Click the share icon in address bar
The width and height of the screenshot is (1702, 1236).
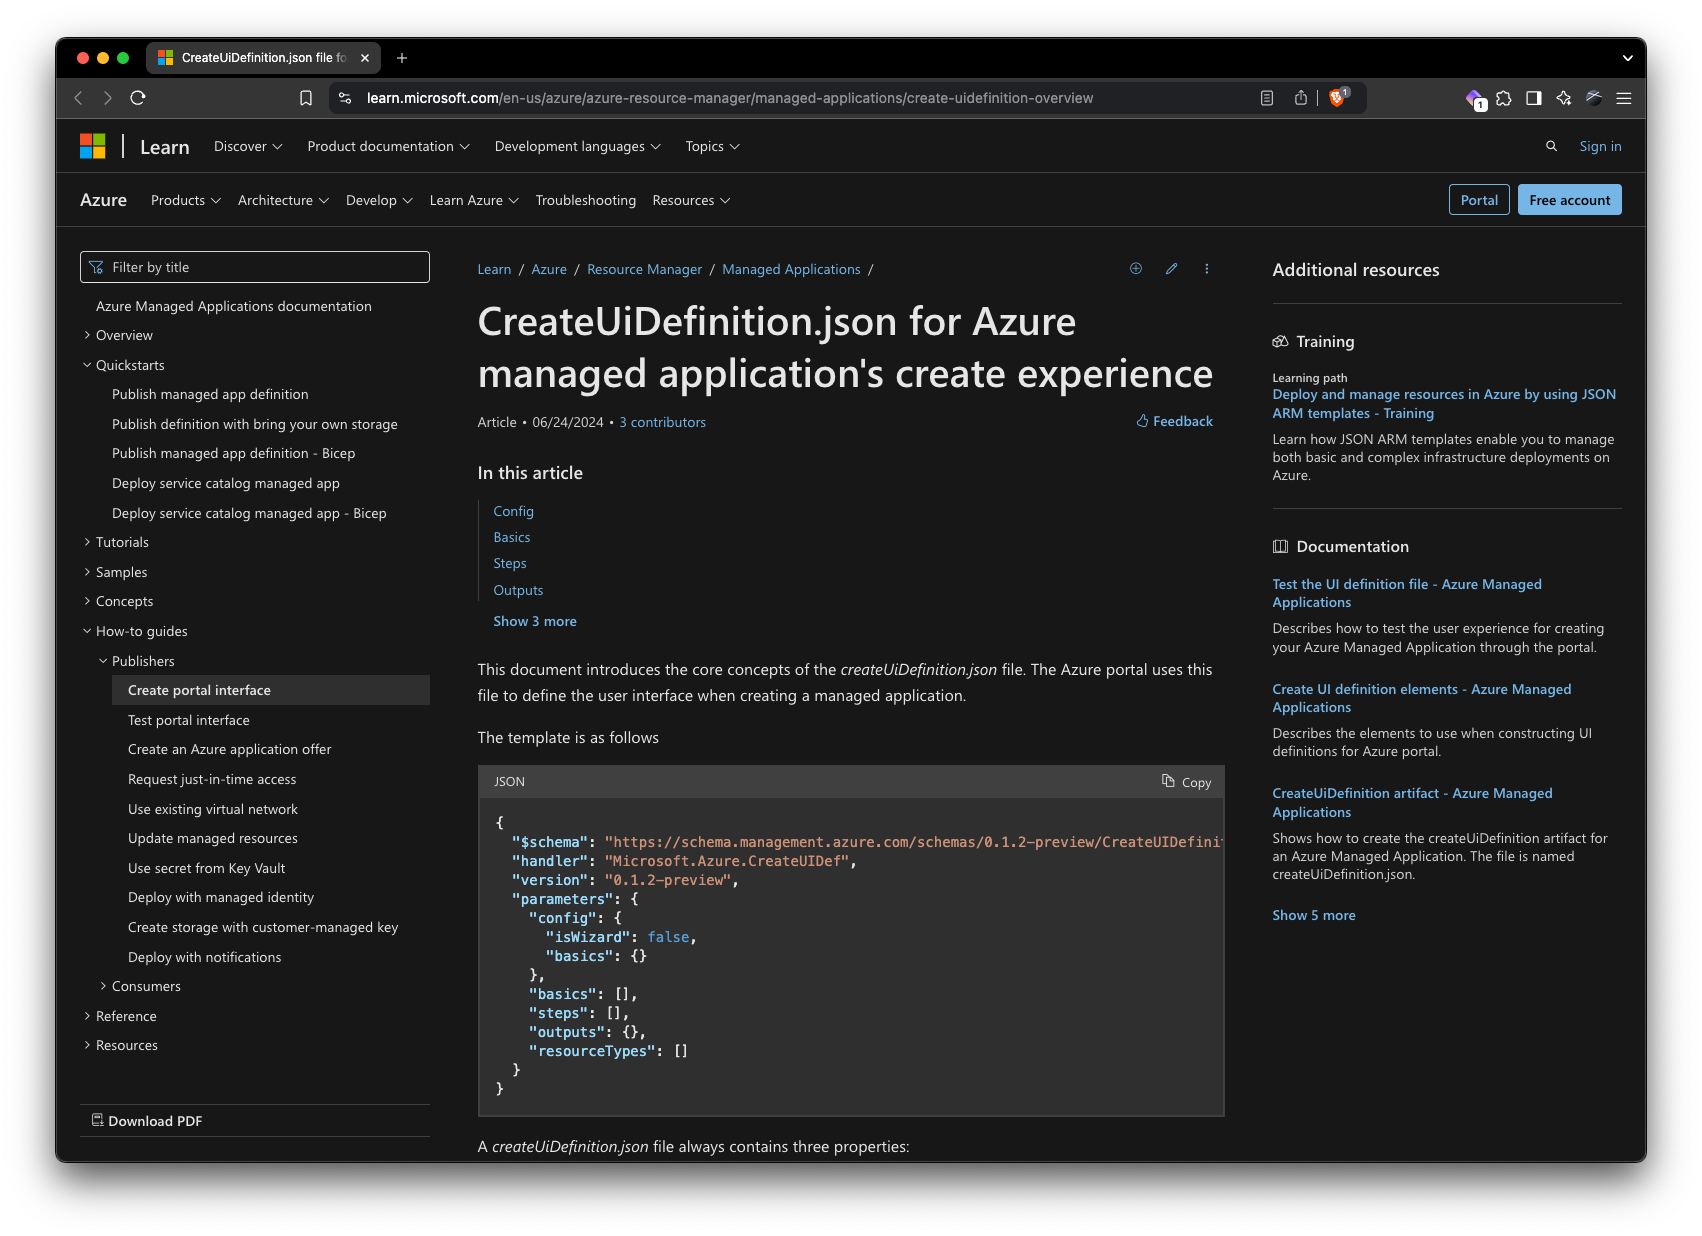[1301, 98]
